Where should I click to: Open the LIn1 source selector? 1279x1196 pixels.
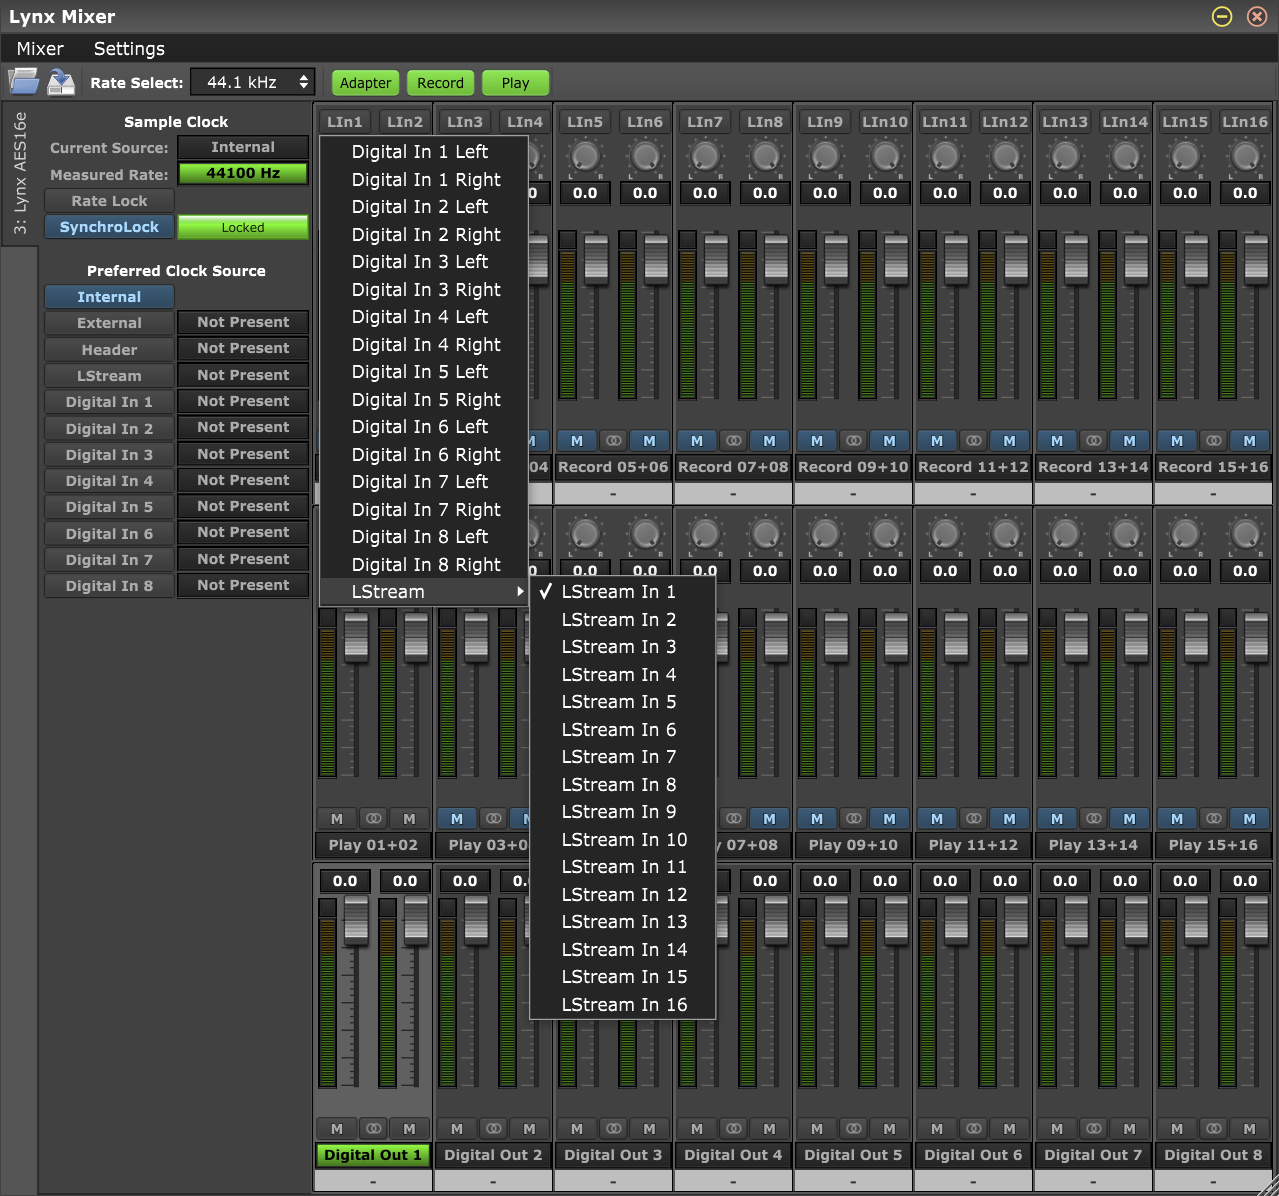[x=345, y=122]
